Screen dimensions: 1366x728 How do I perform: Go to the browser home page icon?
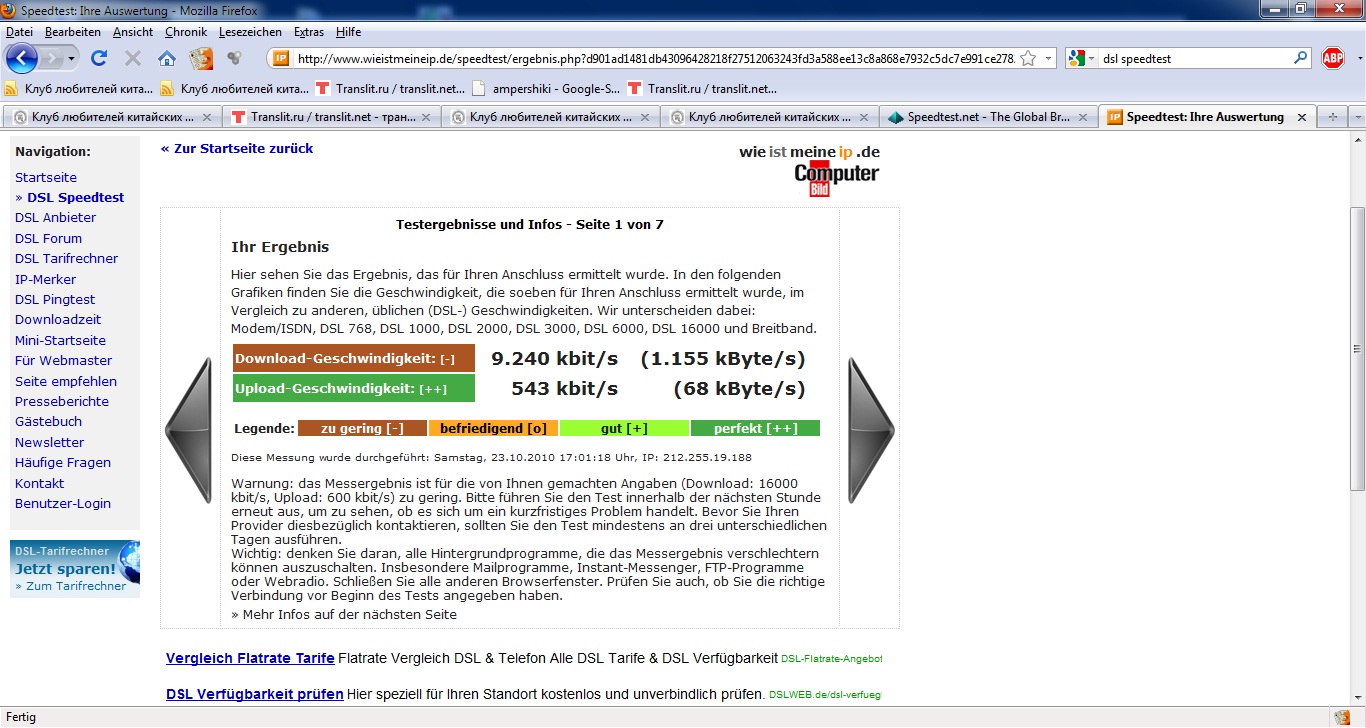coord(167,58)
